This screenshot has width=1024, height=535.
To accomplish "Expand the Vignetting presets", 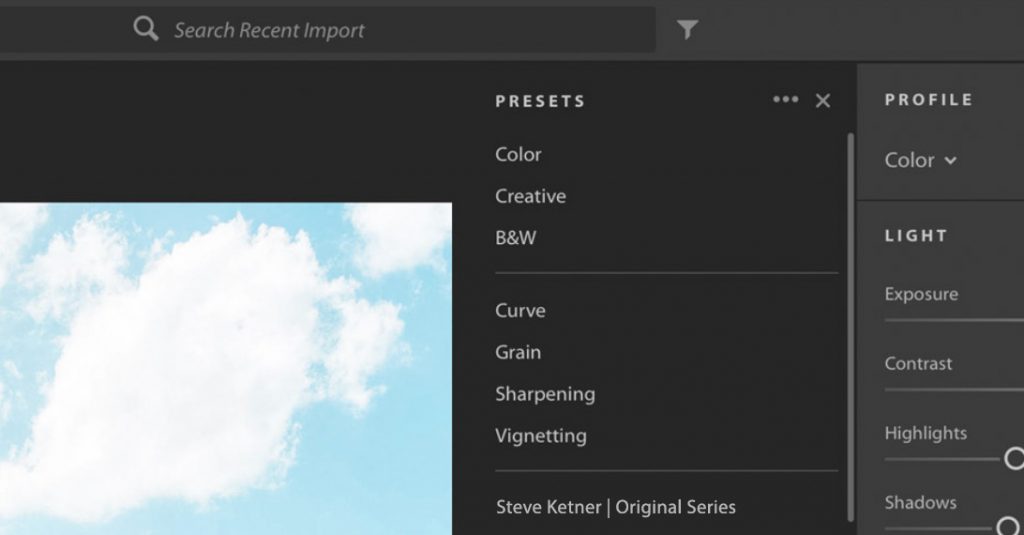I will click(x=540, y=436).
